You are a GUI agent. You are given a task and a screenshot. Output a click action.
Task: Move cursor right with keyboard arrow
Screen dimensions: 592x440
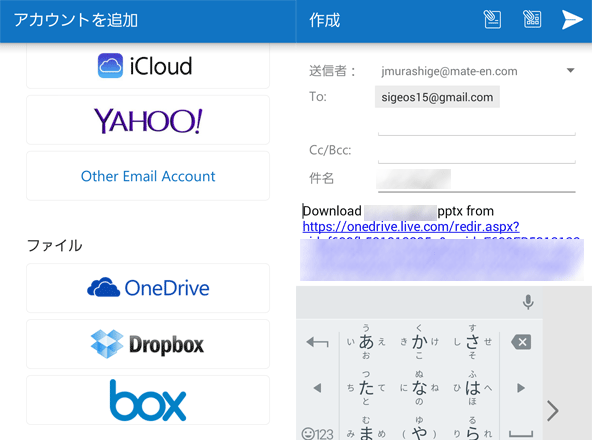(x=521, y=388)
